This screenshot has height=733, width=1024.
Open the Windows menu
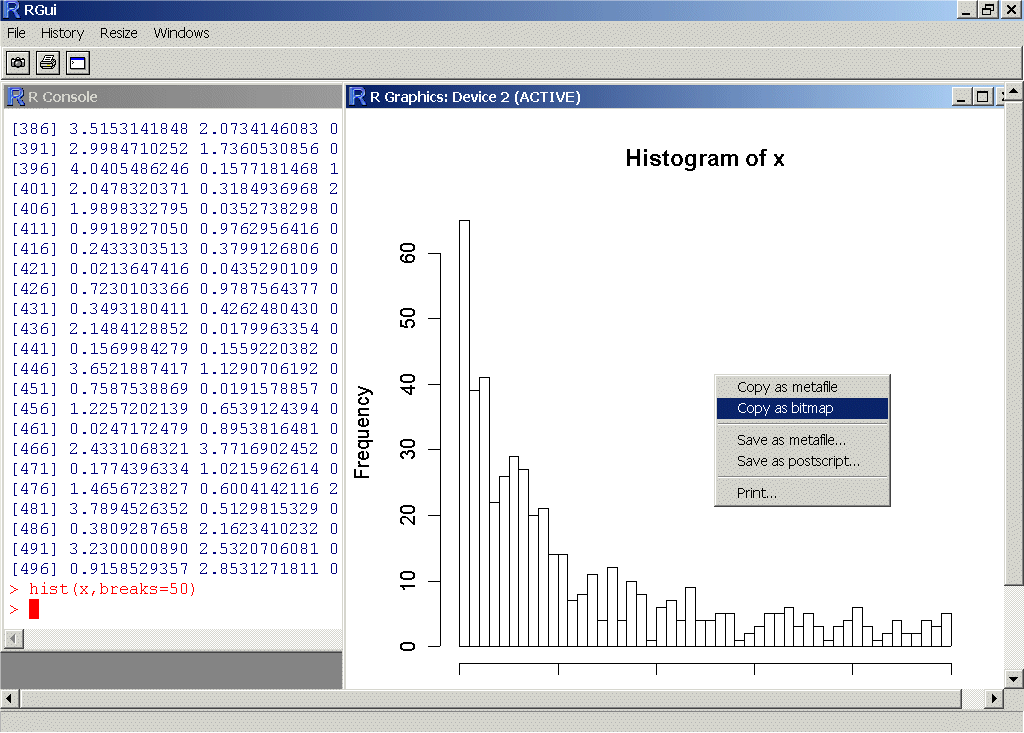[181, 33]
